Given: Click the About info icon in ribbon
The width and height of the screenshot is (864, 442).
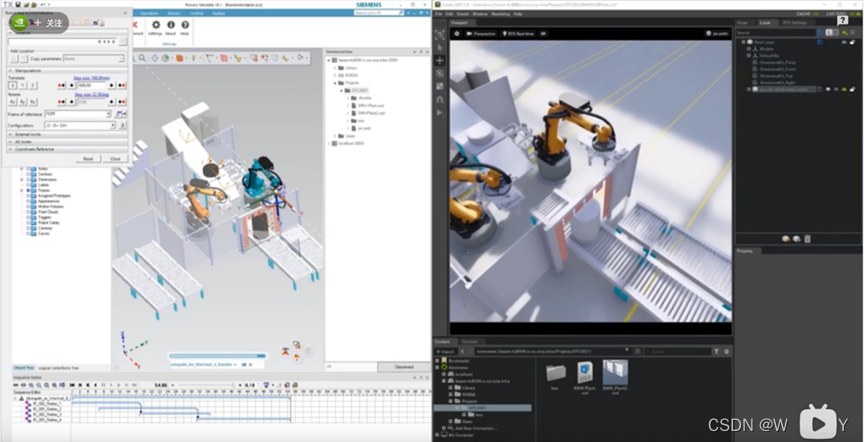Looking at the screenshot, I should click(171, 25).
